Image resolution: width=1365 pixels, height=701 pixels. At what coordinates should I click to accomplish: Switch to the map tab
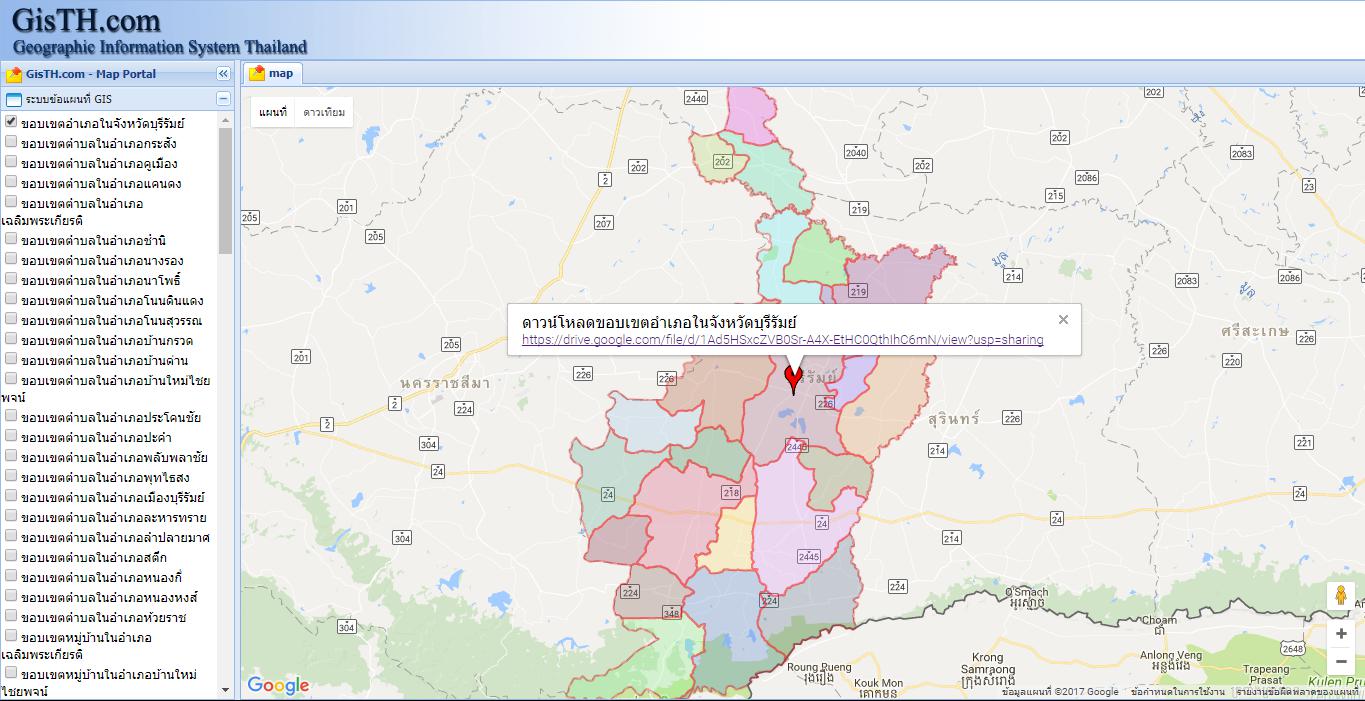click(x=271, y=73)
